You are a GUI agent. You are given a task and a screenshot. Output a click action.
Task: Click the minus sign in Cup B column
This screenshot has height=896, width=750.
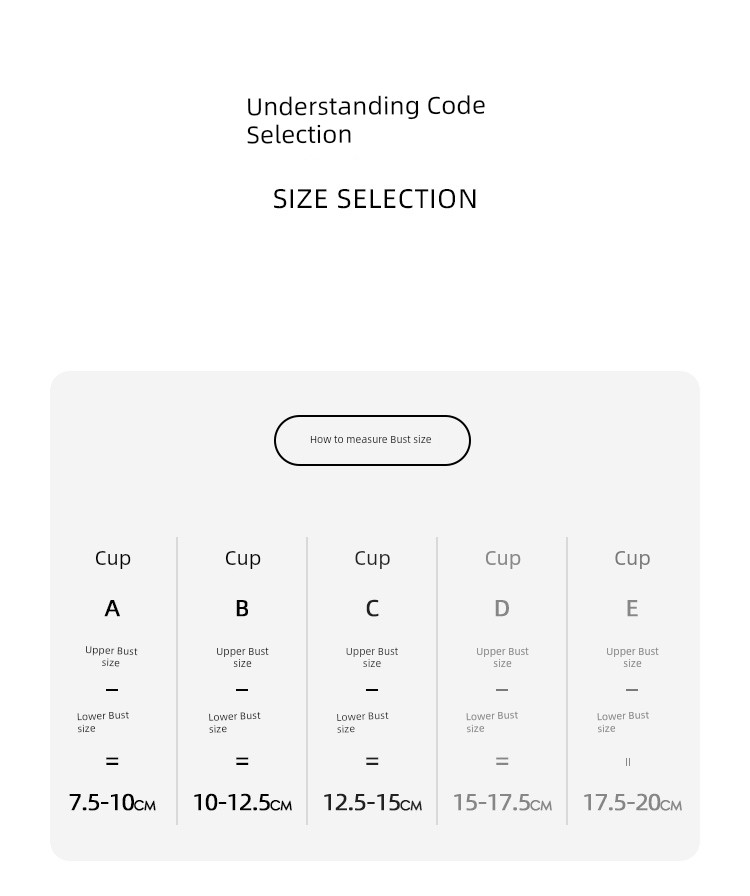(242, 690)
